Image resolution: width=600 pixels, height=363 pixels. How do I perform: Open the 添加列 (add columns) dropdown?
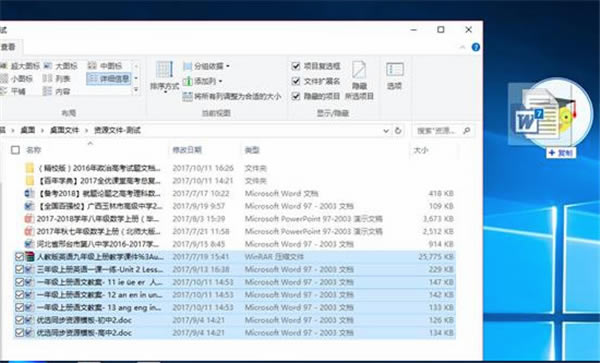pos(203,81)
